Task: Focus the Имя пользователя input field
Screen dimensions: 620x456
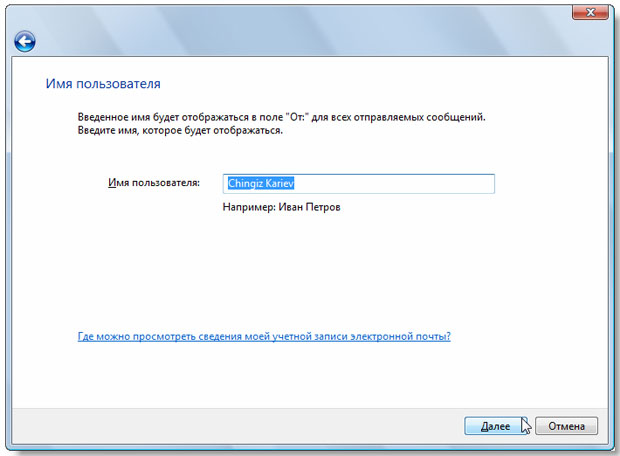Action: click(x=359, y=184)
